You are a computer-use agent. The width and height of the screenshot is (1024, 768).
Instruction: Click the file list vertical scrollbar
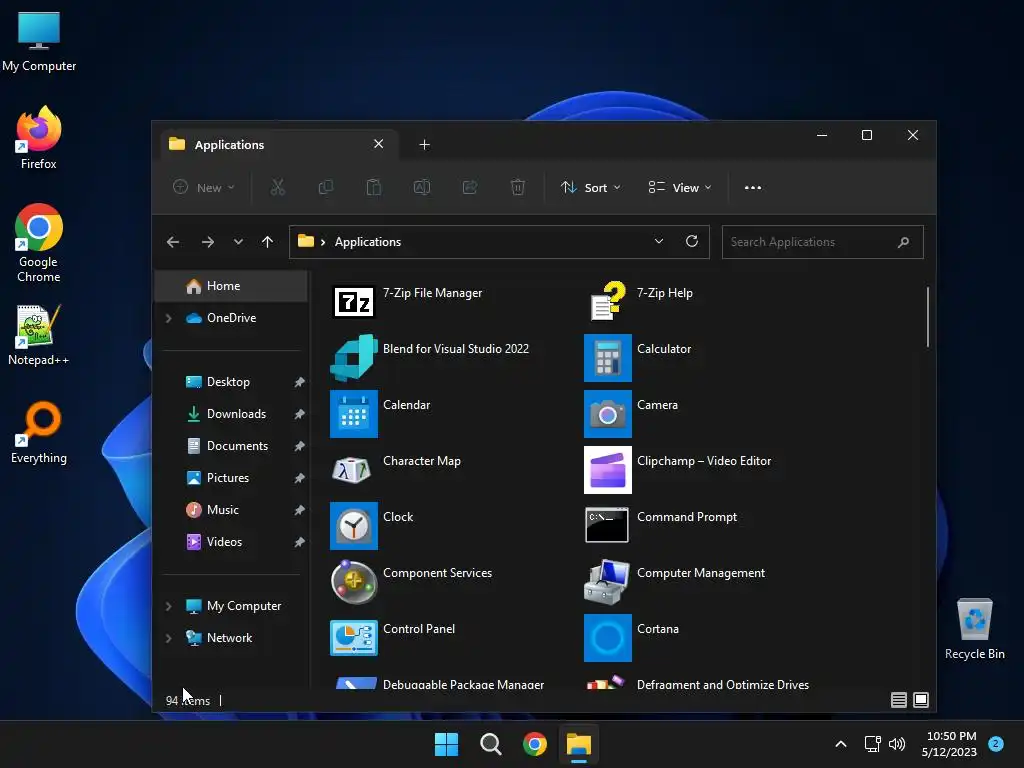pyautogui.click(x=927, y=317)
